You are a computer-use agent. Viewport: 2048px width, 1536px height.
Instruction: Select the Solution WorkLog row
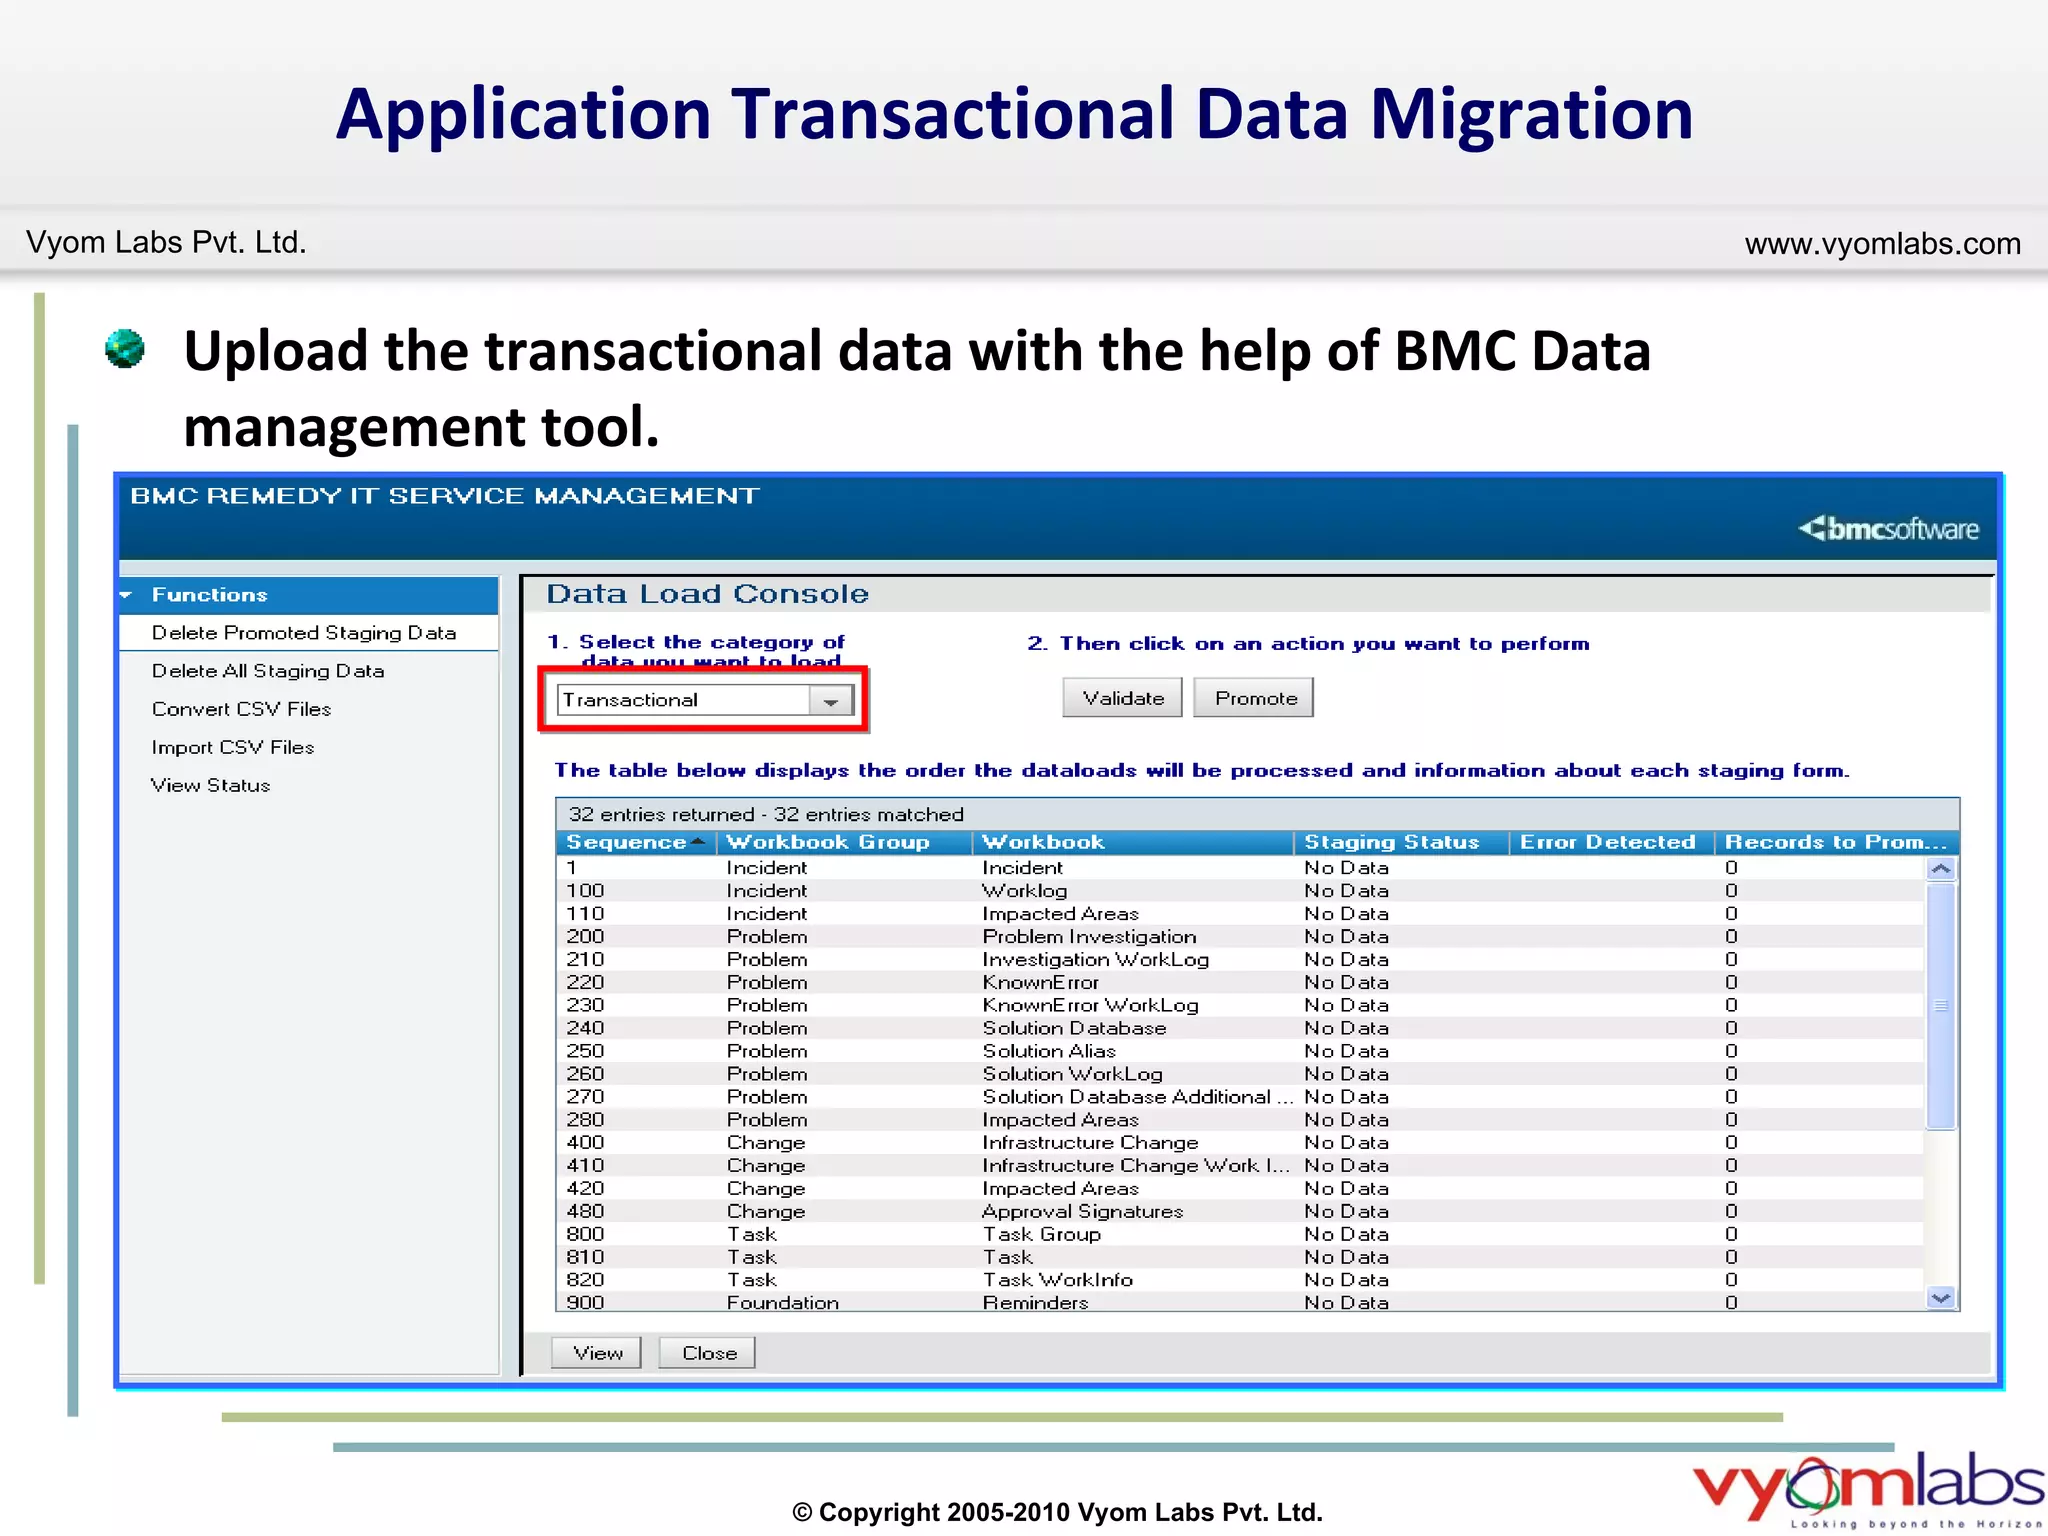click(x=1240, y=1074)
